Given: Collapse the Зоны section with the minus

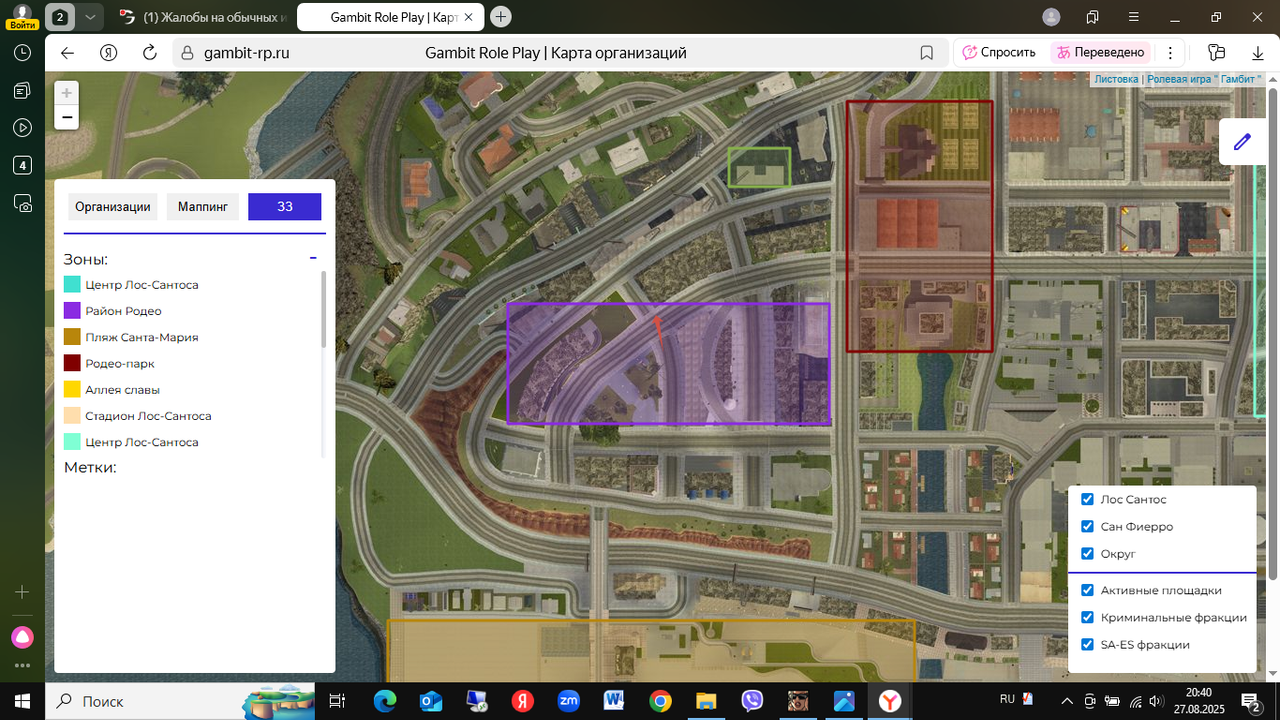Looking at the screenshot, I should tap(313, 258).
